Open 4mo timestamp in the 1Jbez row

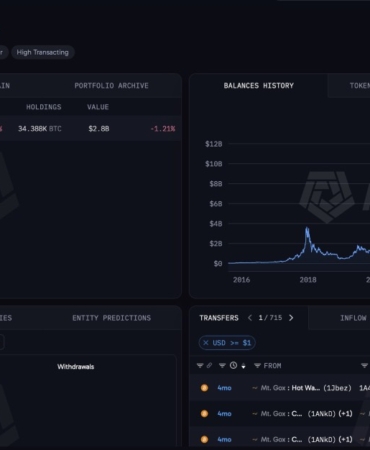(x=224, y=388)
